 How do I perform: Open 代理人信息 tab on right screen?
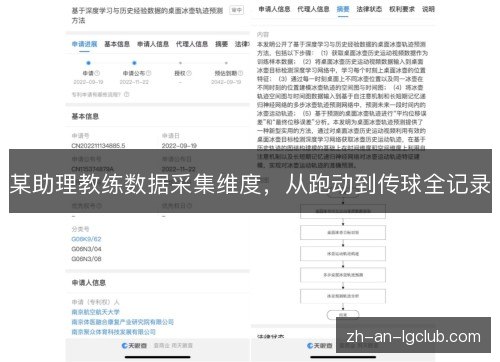coord(313,9)
